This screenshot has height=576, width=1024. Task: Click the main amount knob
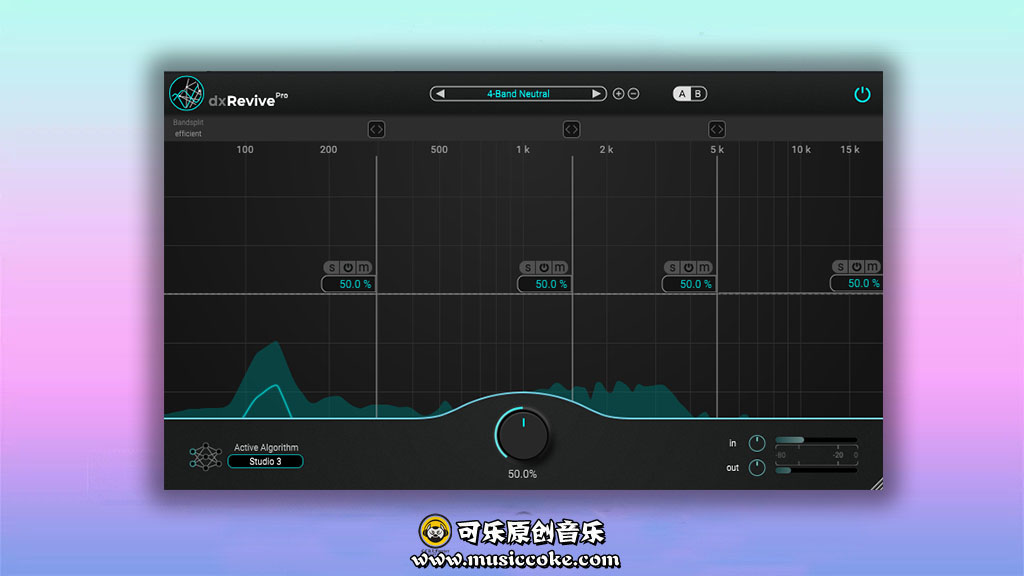point(522,435)
